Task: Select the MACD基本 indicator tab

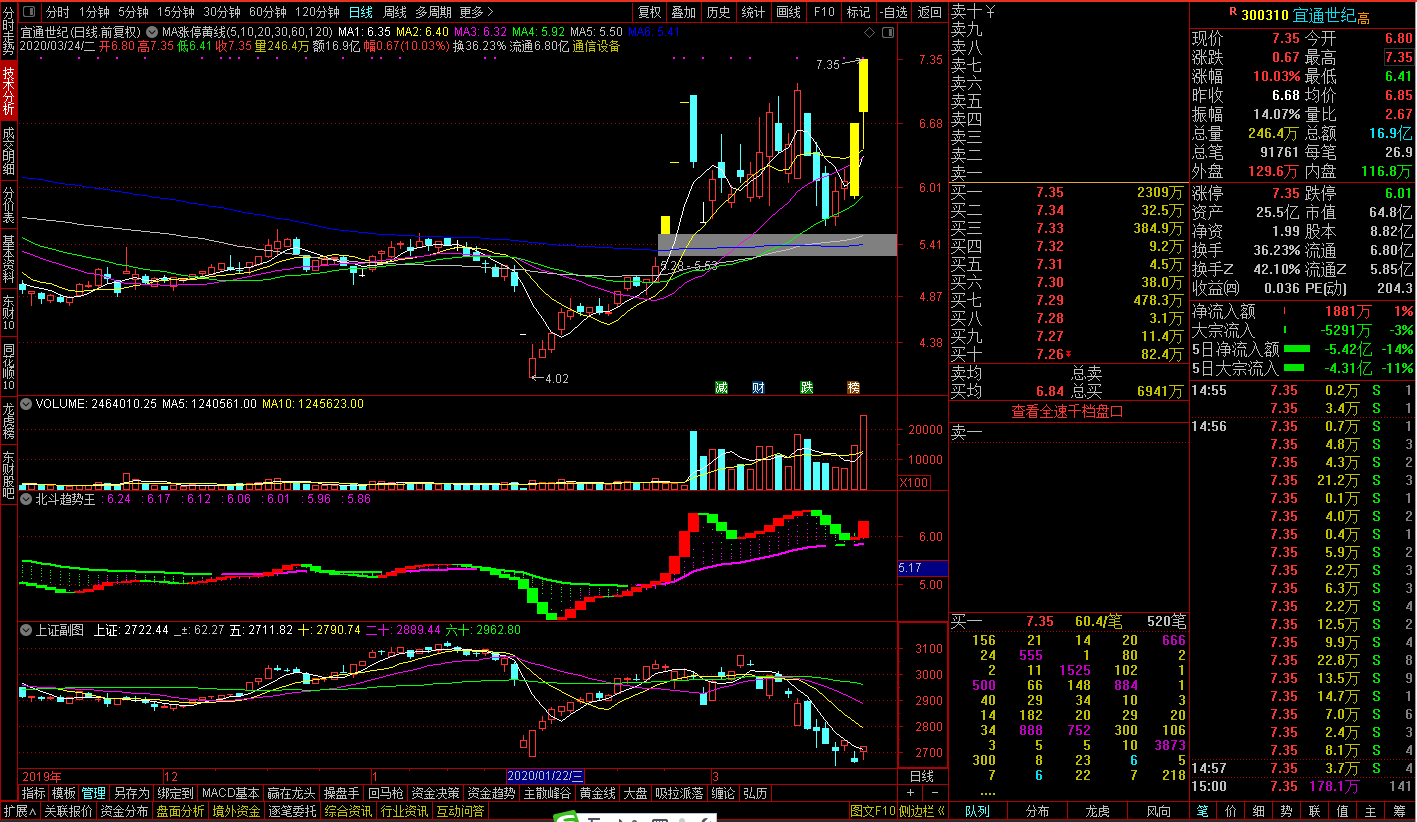Action: 230,793
